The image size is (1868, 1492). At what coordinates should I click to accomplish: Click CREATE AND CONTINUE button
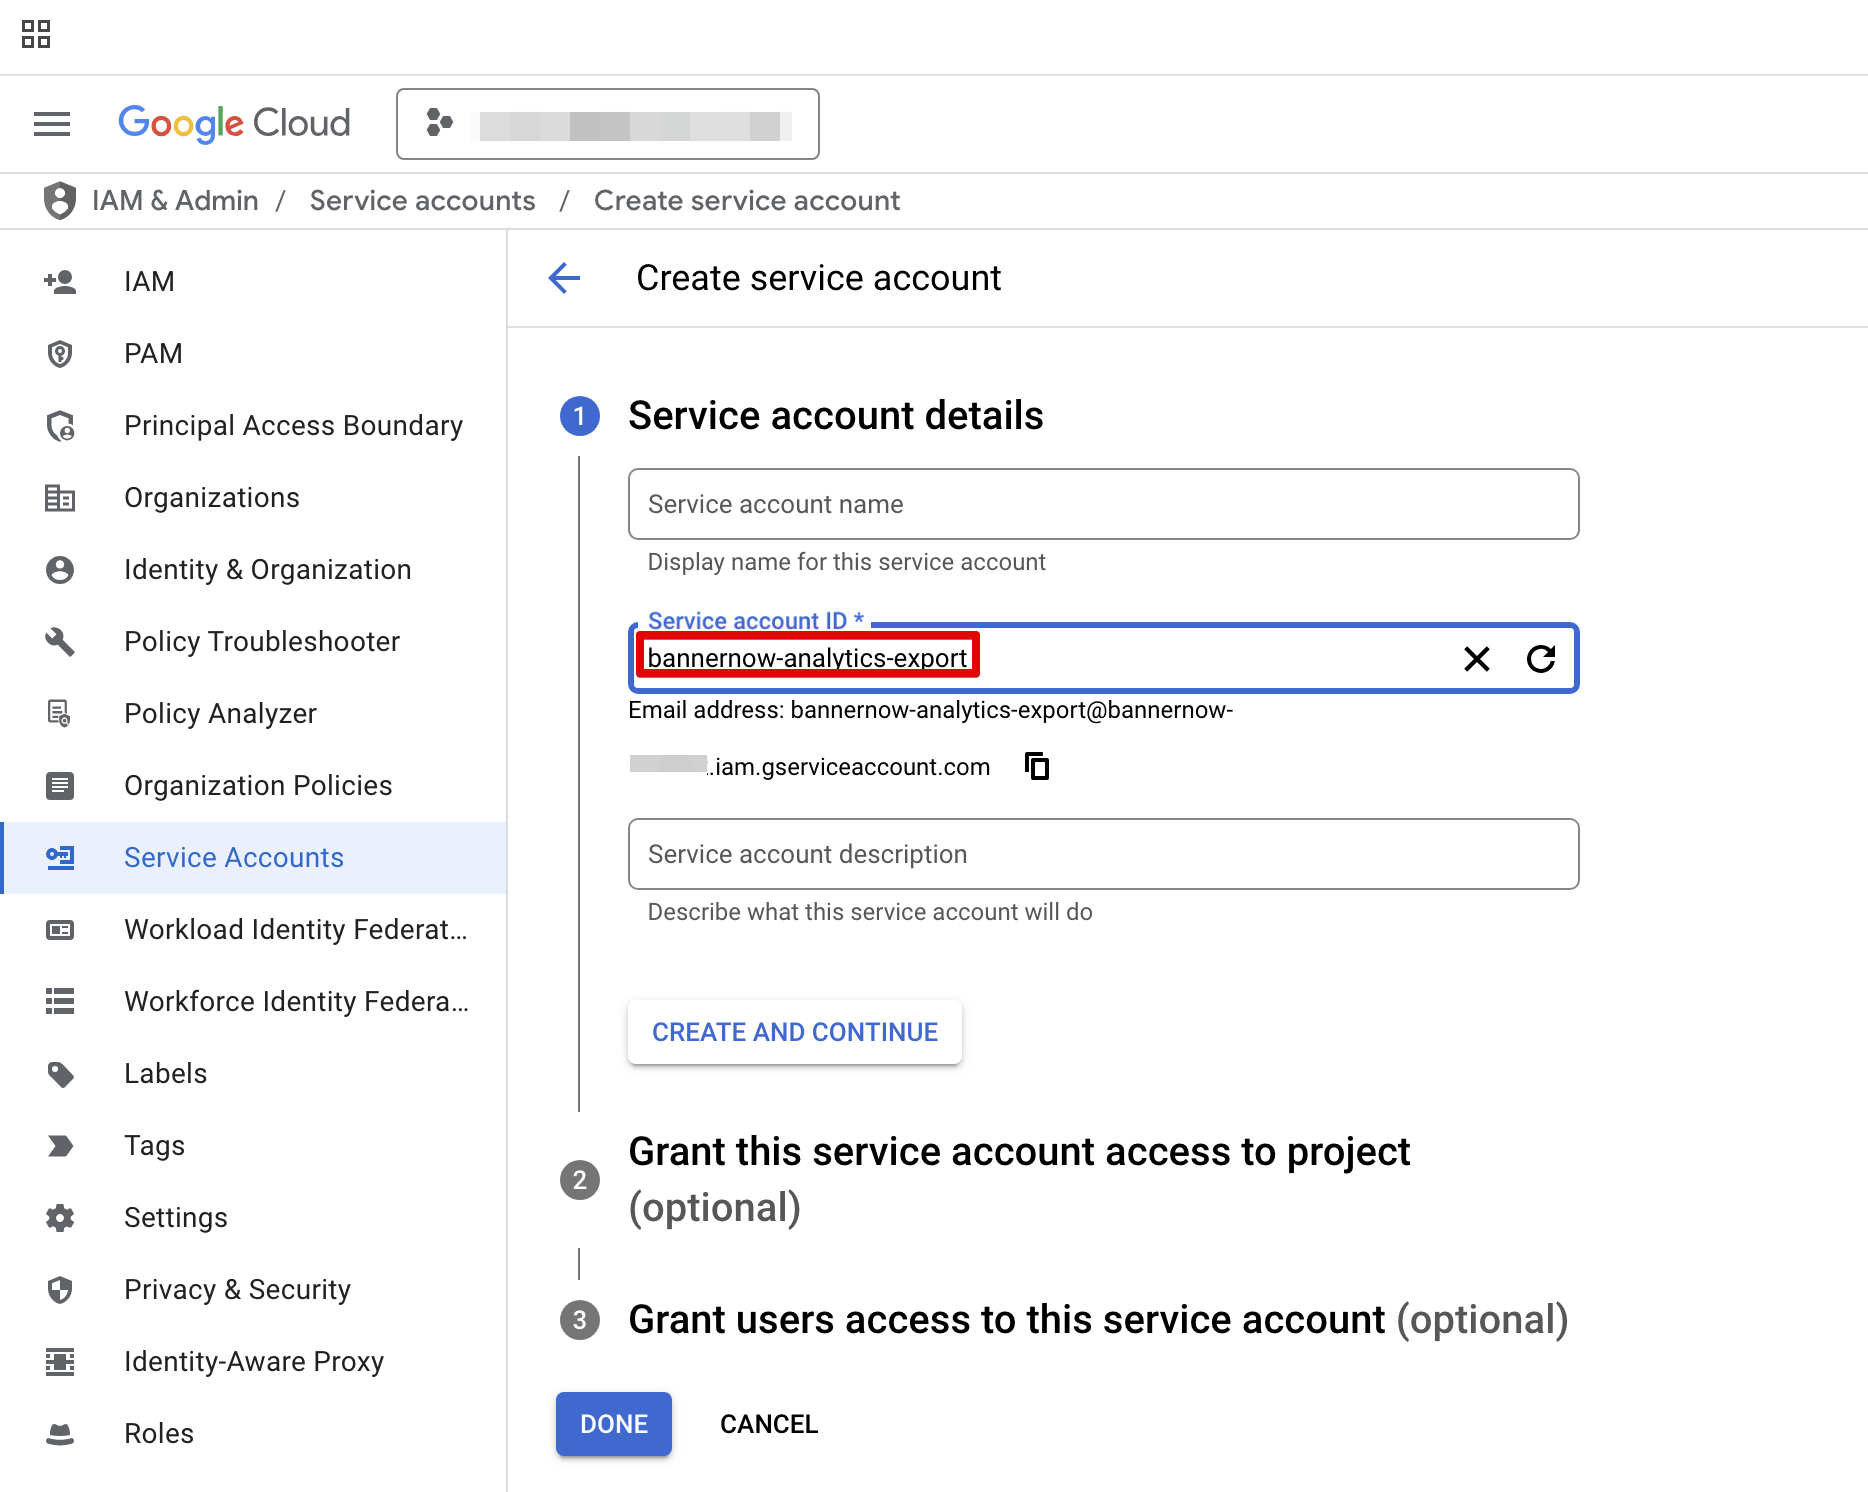coord(795,1032)
